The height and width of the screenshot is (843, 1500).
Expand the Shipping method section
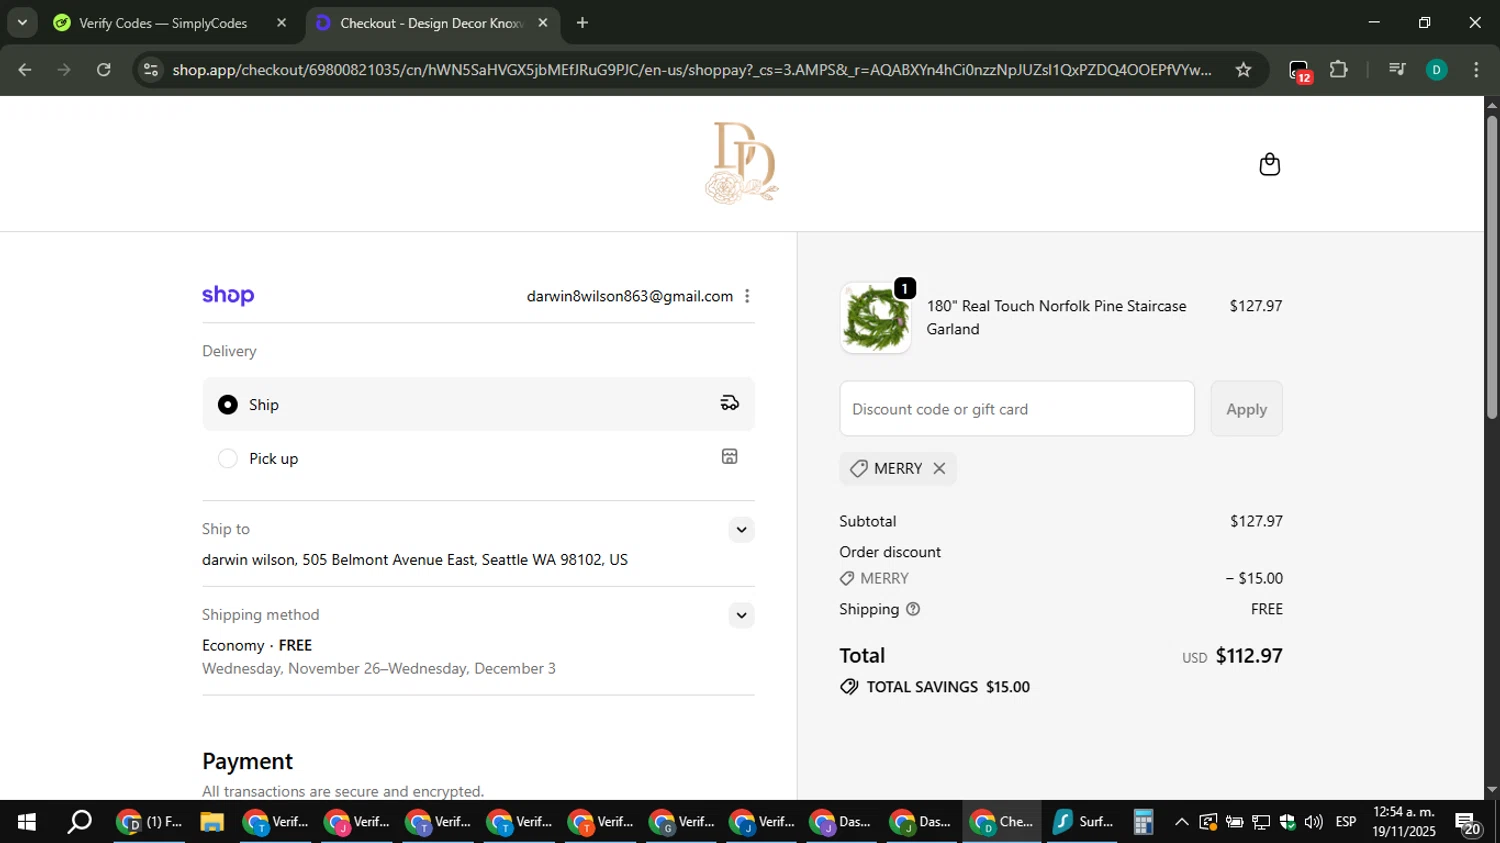741,615
